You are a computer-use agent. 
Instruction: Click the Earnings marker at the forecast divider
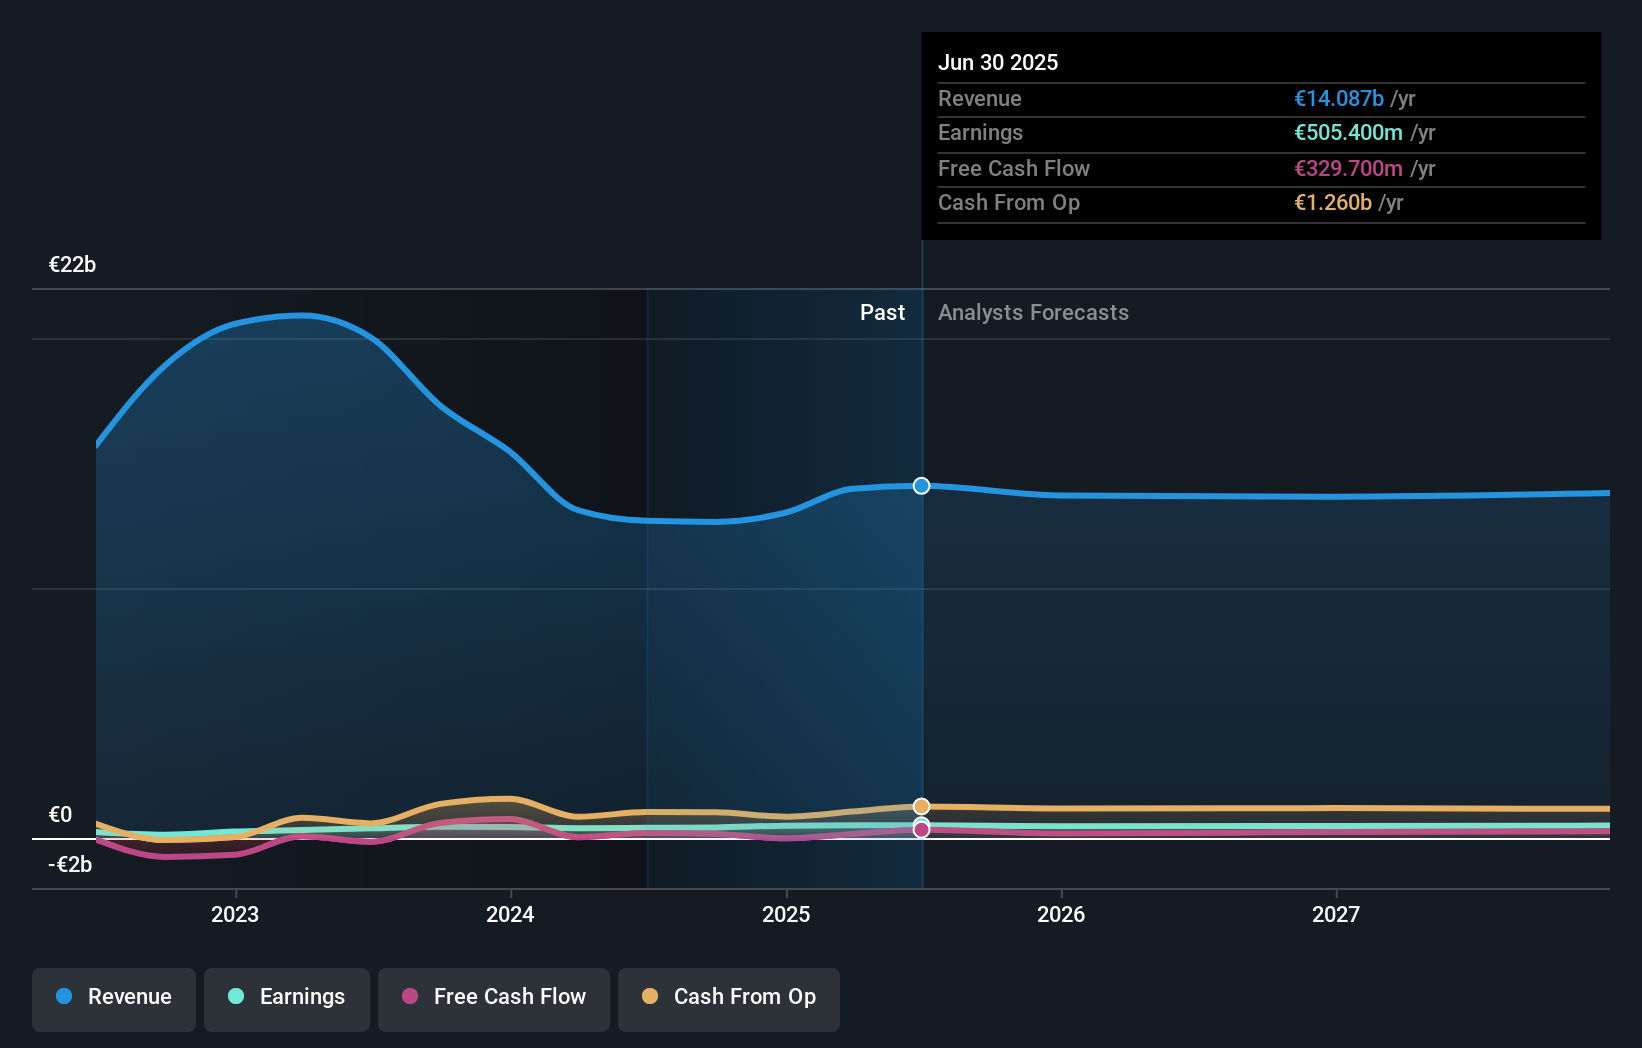(920, 822)
